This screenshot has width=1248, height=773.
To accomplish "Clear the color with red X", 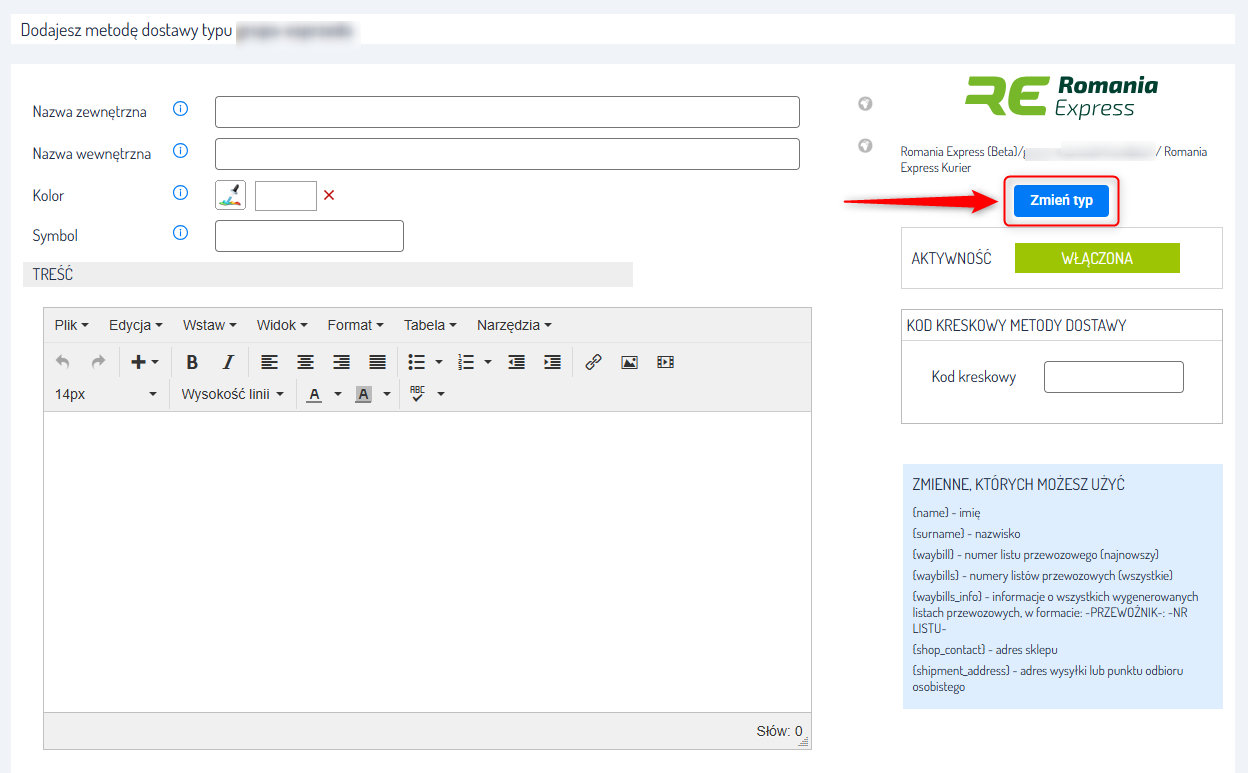I will click(329, 196).
